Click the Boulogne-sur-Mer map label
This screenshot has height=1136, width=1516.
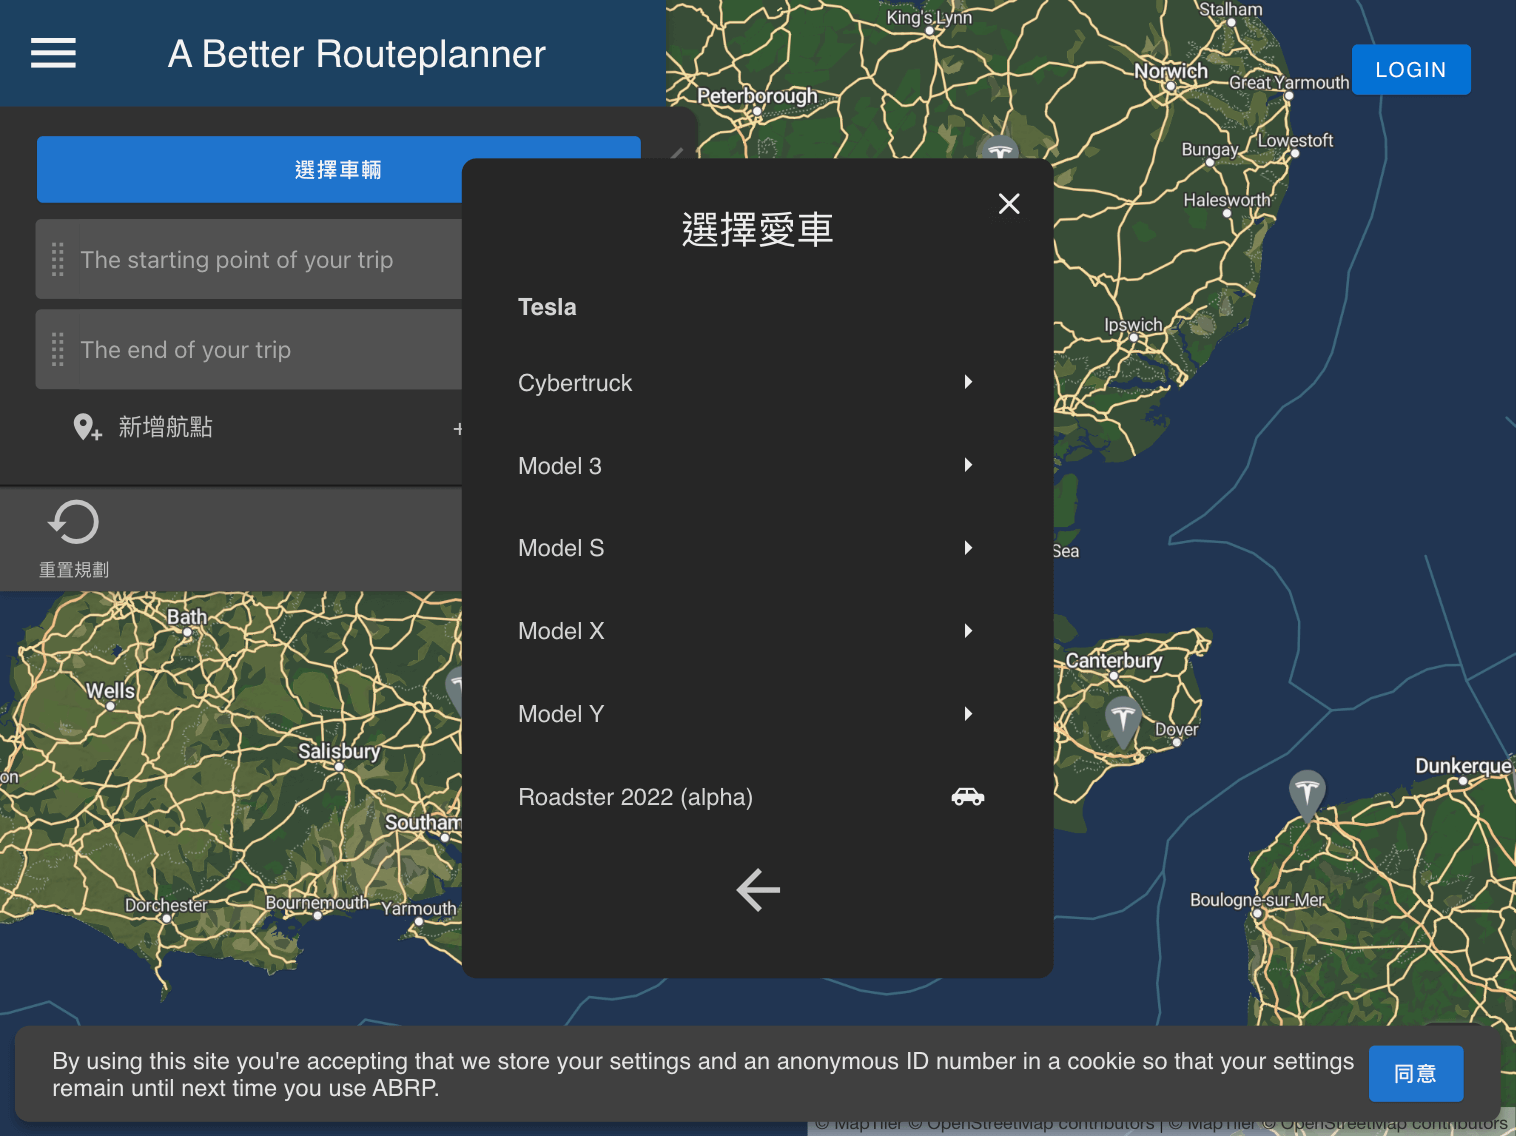point(1257,900)
